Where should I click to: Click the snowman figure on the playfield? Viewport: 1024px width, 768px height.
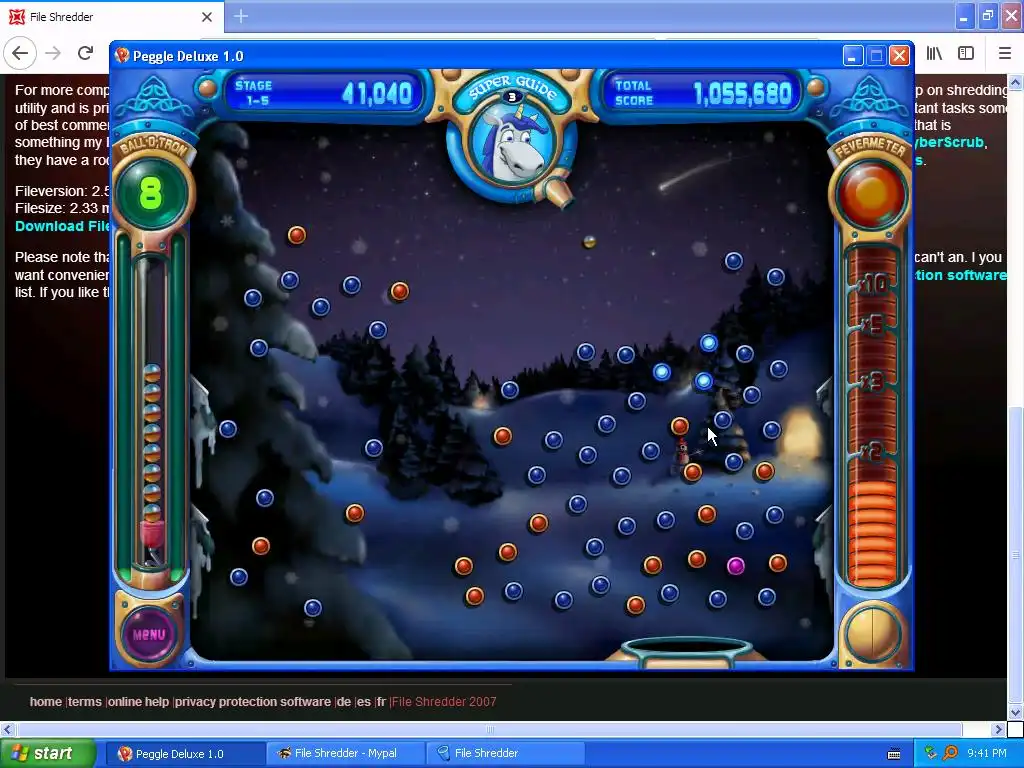(x=682, y=452)
